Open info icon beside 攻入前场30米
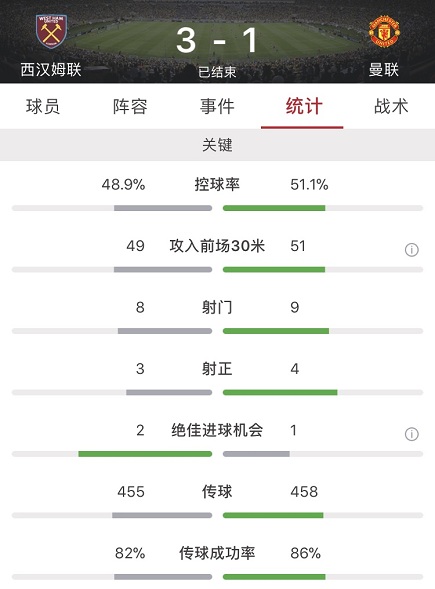The image size is (435, 589). click(x=412, y=249)
